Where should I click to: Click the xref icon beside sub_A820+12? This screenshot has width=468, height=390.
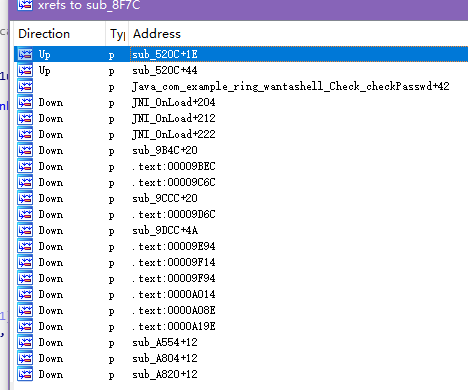click(25, 374)
